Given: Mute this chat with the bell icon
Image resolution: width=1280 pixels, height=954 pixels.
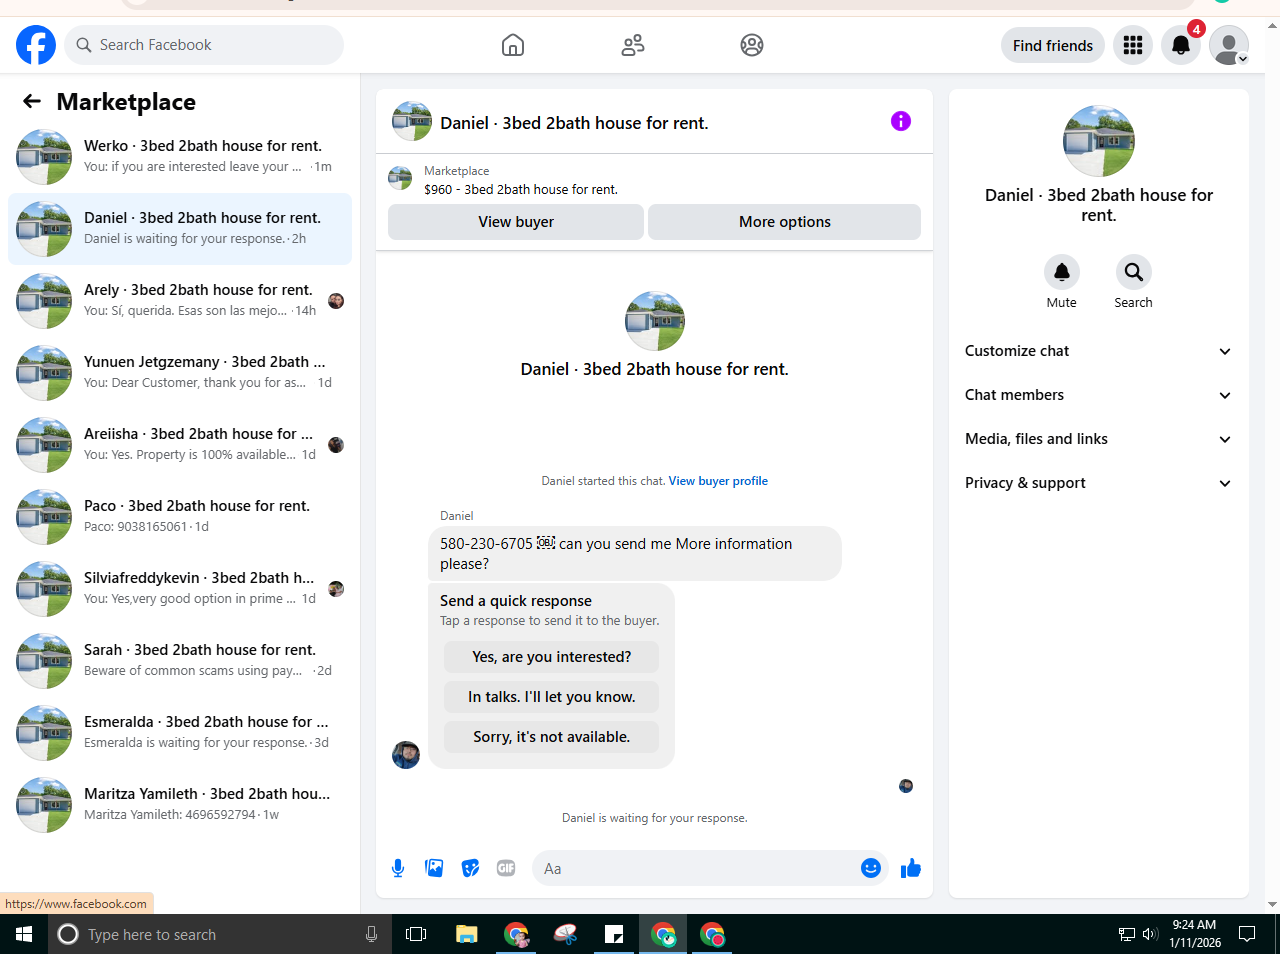Looking at the screenshot, I should (1062, 272).
